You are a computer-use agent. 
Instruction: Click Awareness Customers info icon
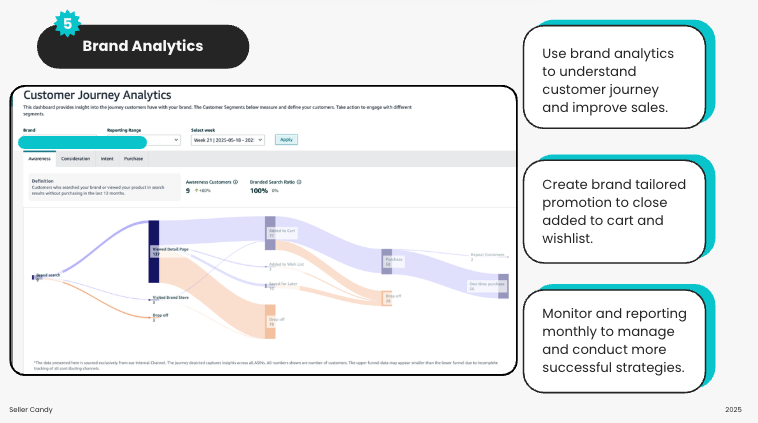(x=235, y=182)
